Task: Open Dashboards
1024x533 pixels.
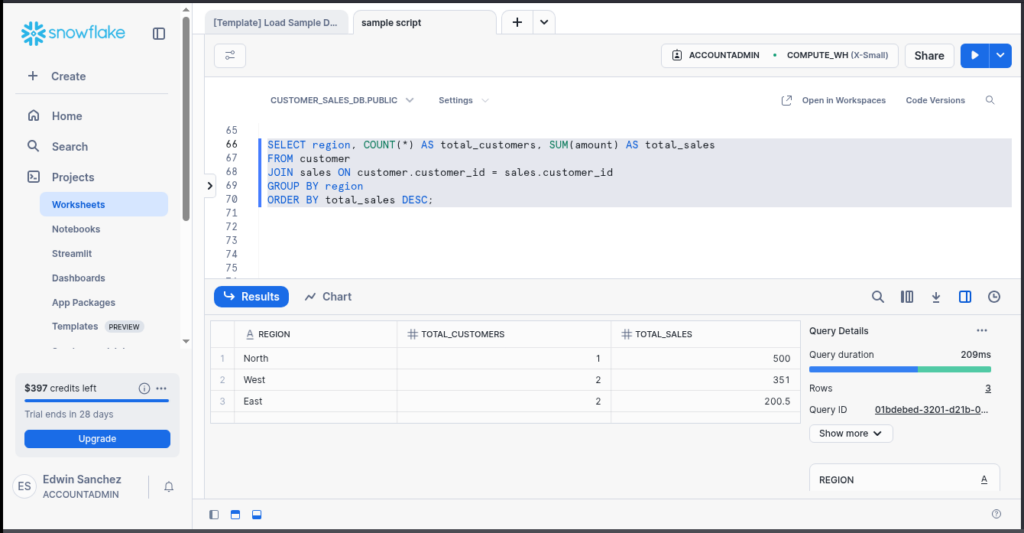Action: (78, 278)
